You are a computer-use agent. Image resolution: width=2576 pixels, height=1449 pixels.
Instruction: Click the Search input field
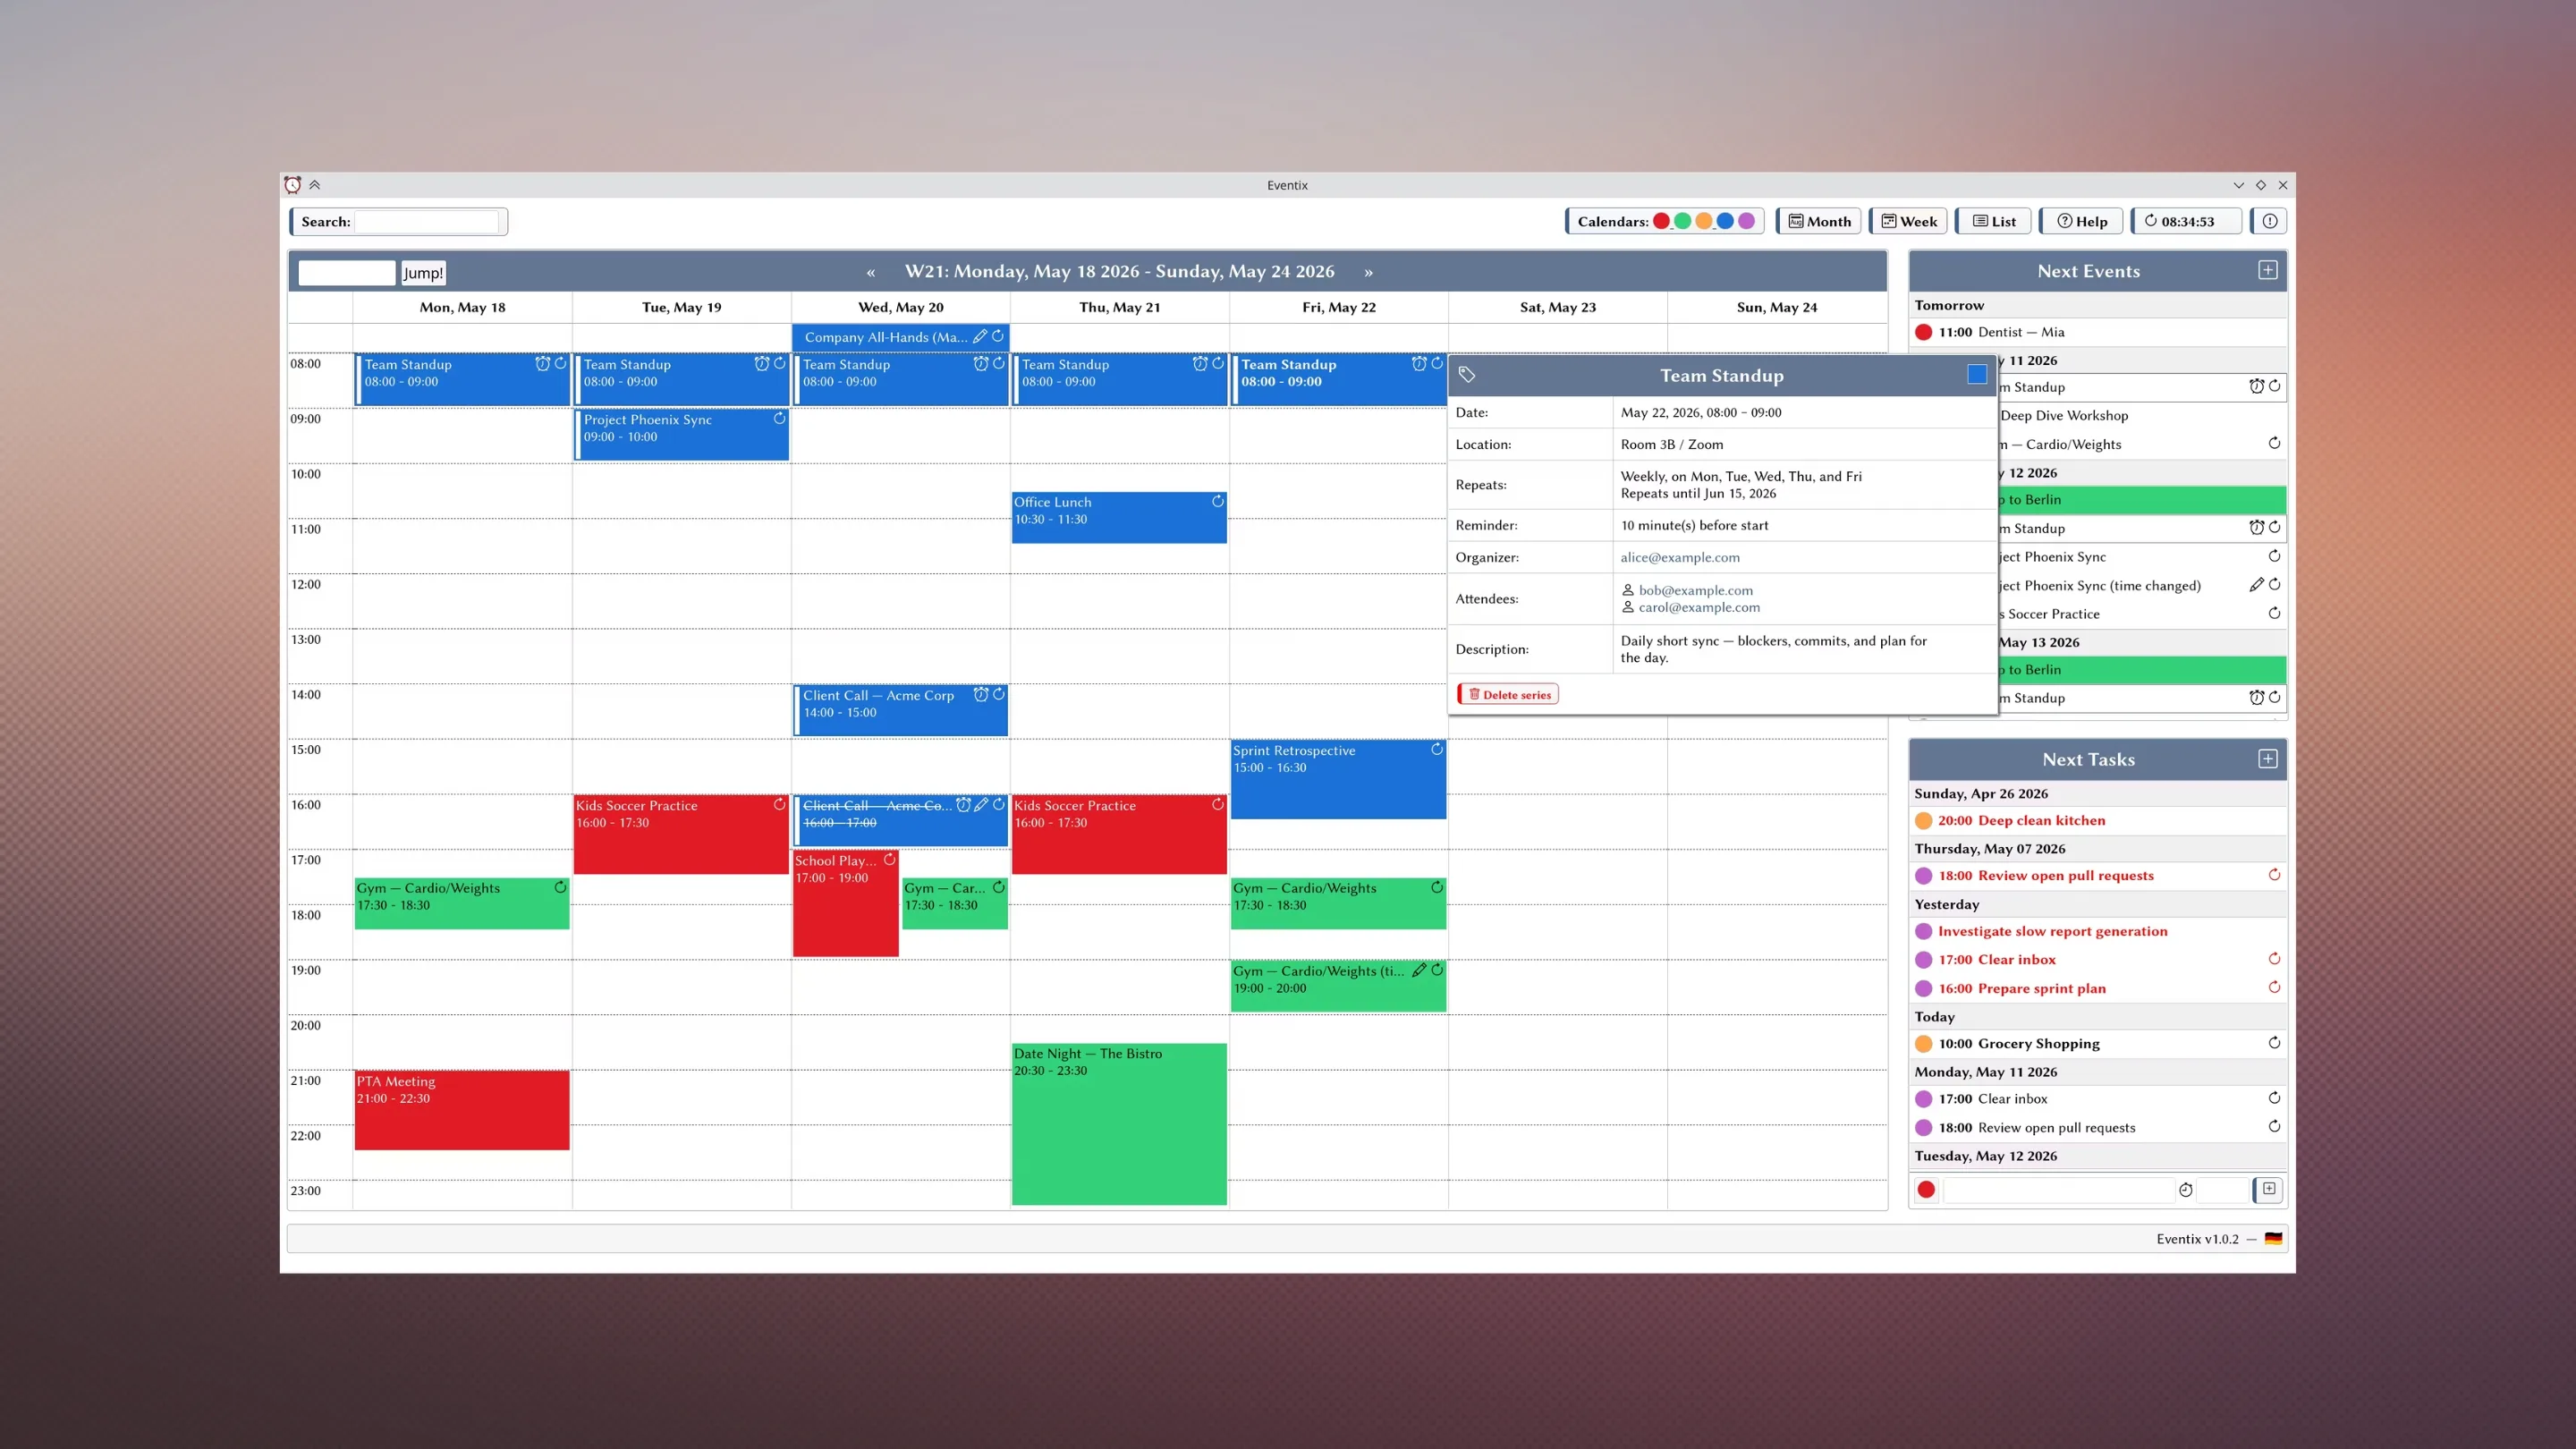pos(427,221)
